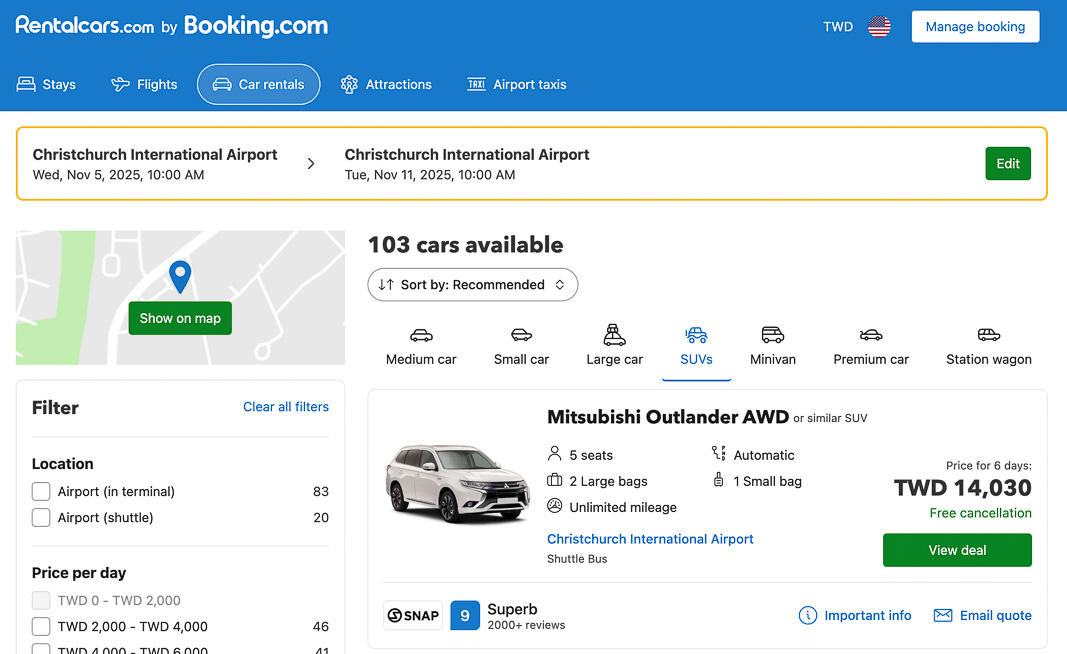Click the ferris wheel Attractions icon
The image size is (1067, 654).
coord(349,84)
